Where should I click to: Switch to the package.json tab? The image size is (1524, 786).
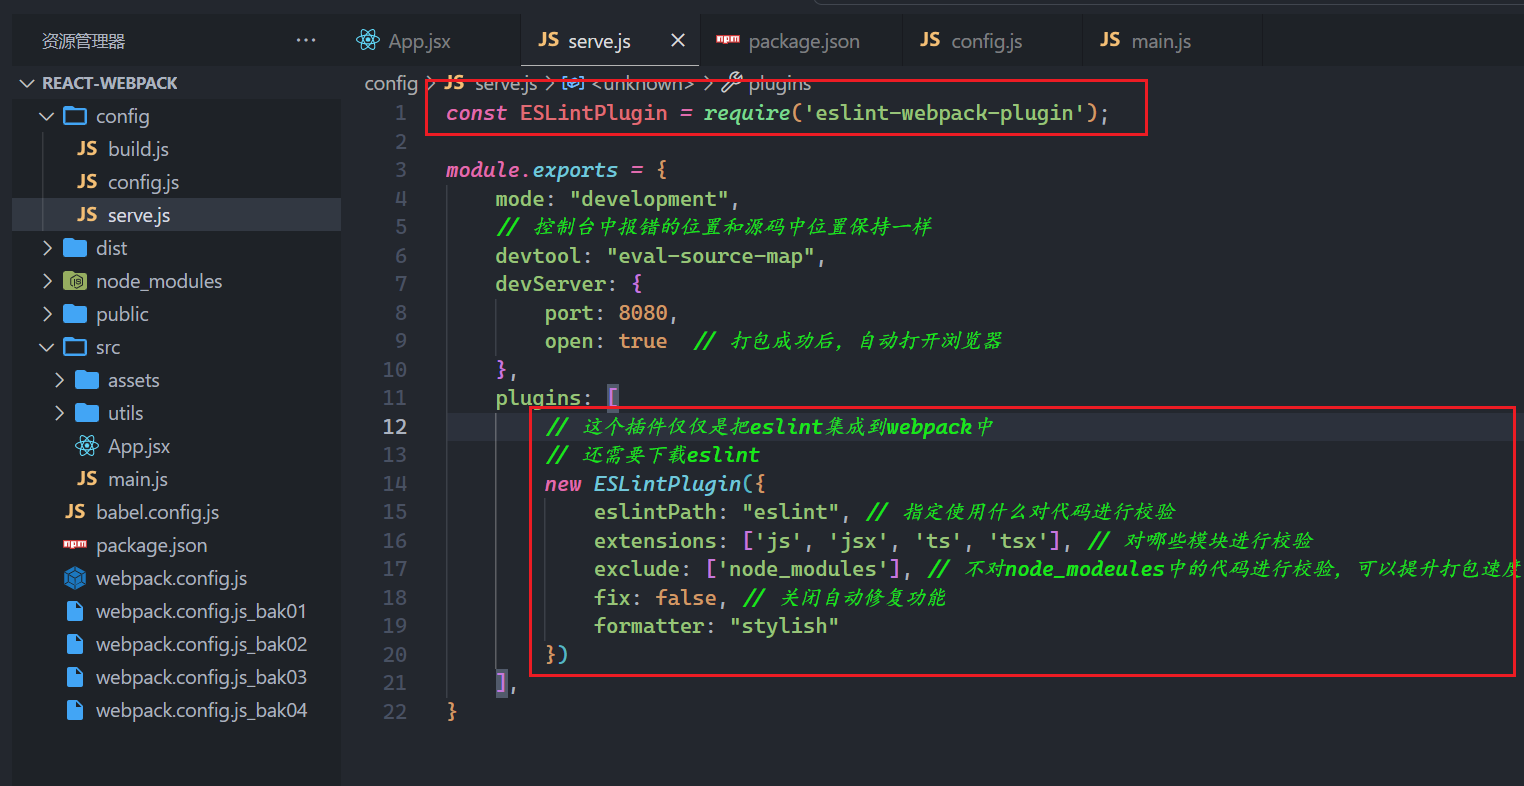801,41
